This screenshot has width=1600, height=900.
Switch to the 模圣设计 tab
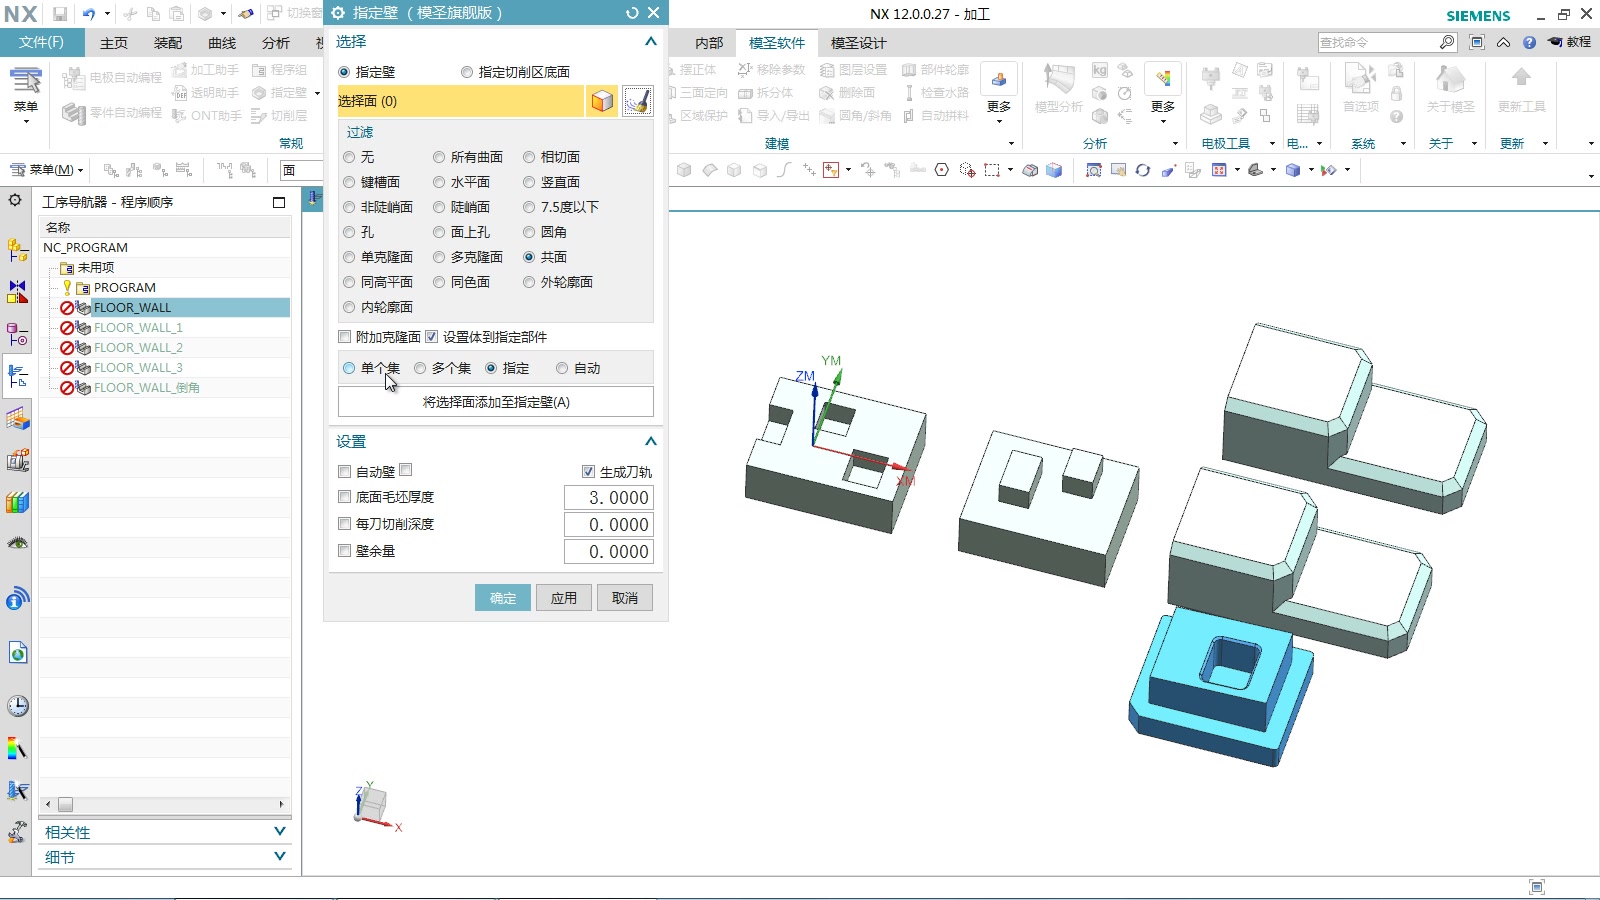point(858,43)
